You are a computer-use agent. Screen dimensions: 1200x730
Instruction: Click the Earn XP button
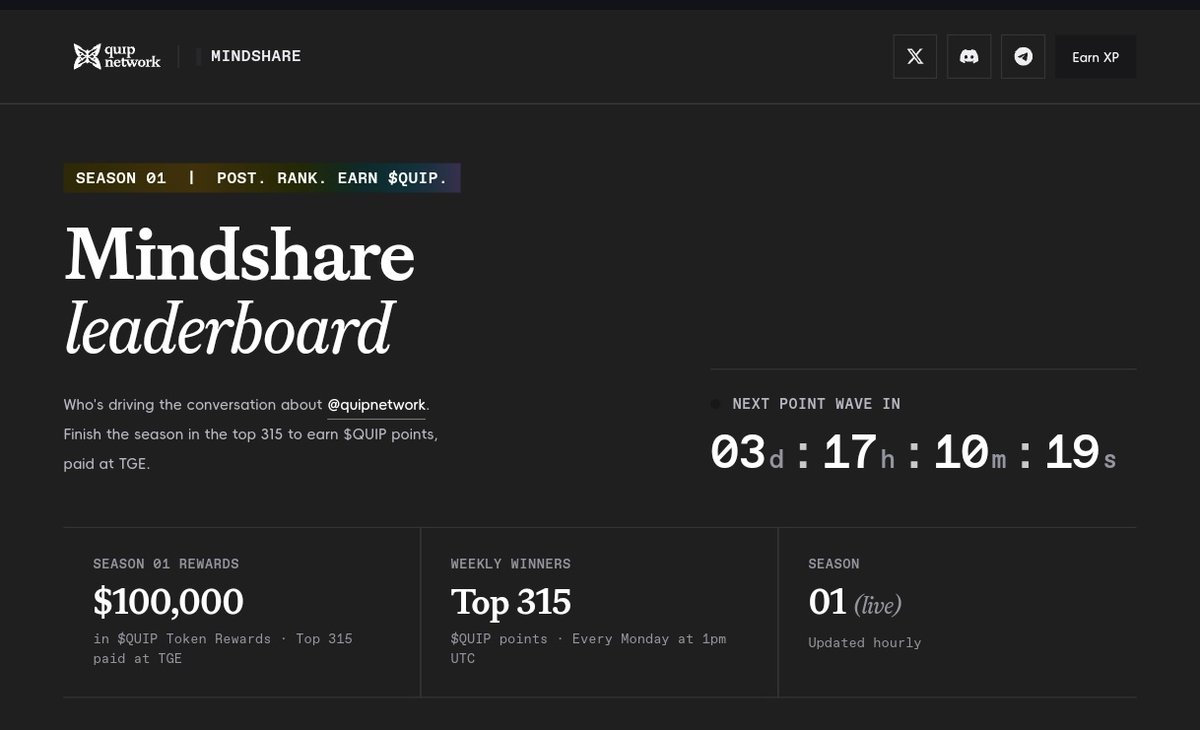[x=1095, y=57]
